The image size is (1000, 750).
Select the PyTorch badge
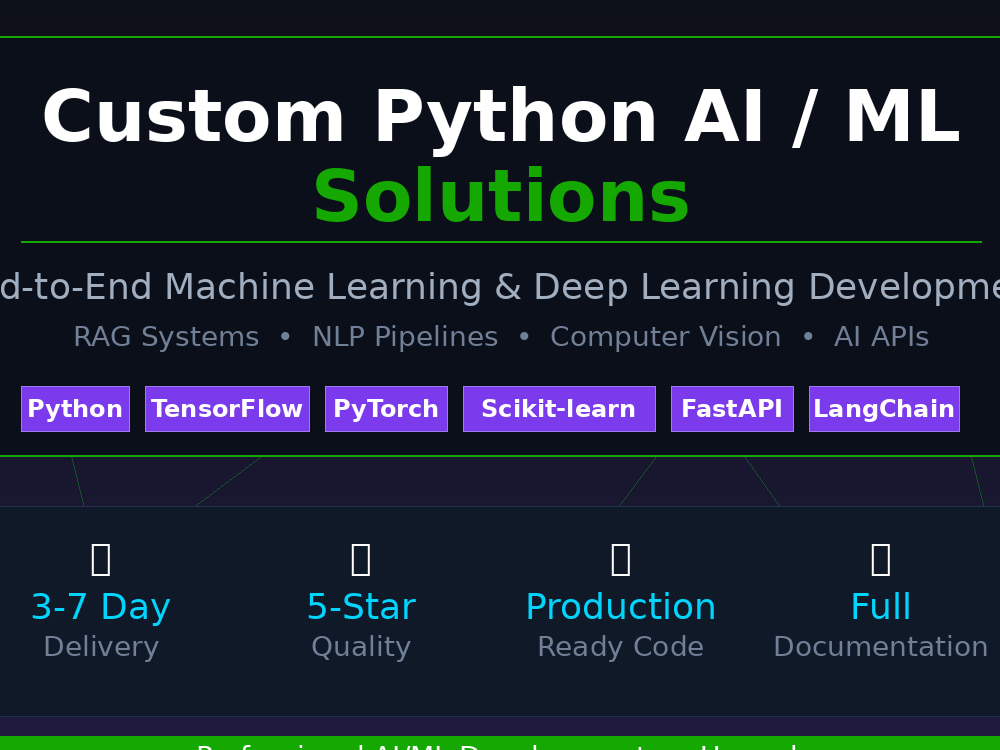click(x=386, y=409)
